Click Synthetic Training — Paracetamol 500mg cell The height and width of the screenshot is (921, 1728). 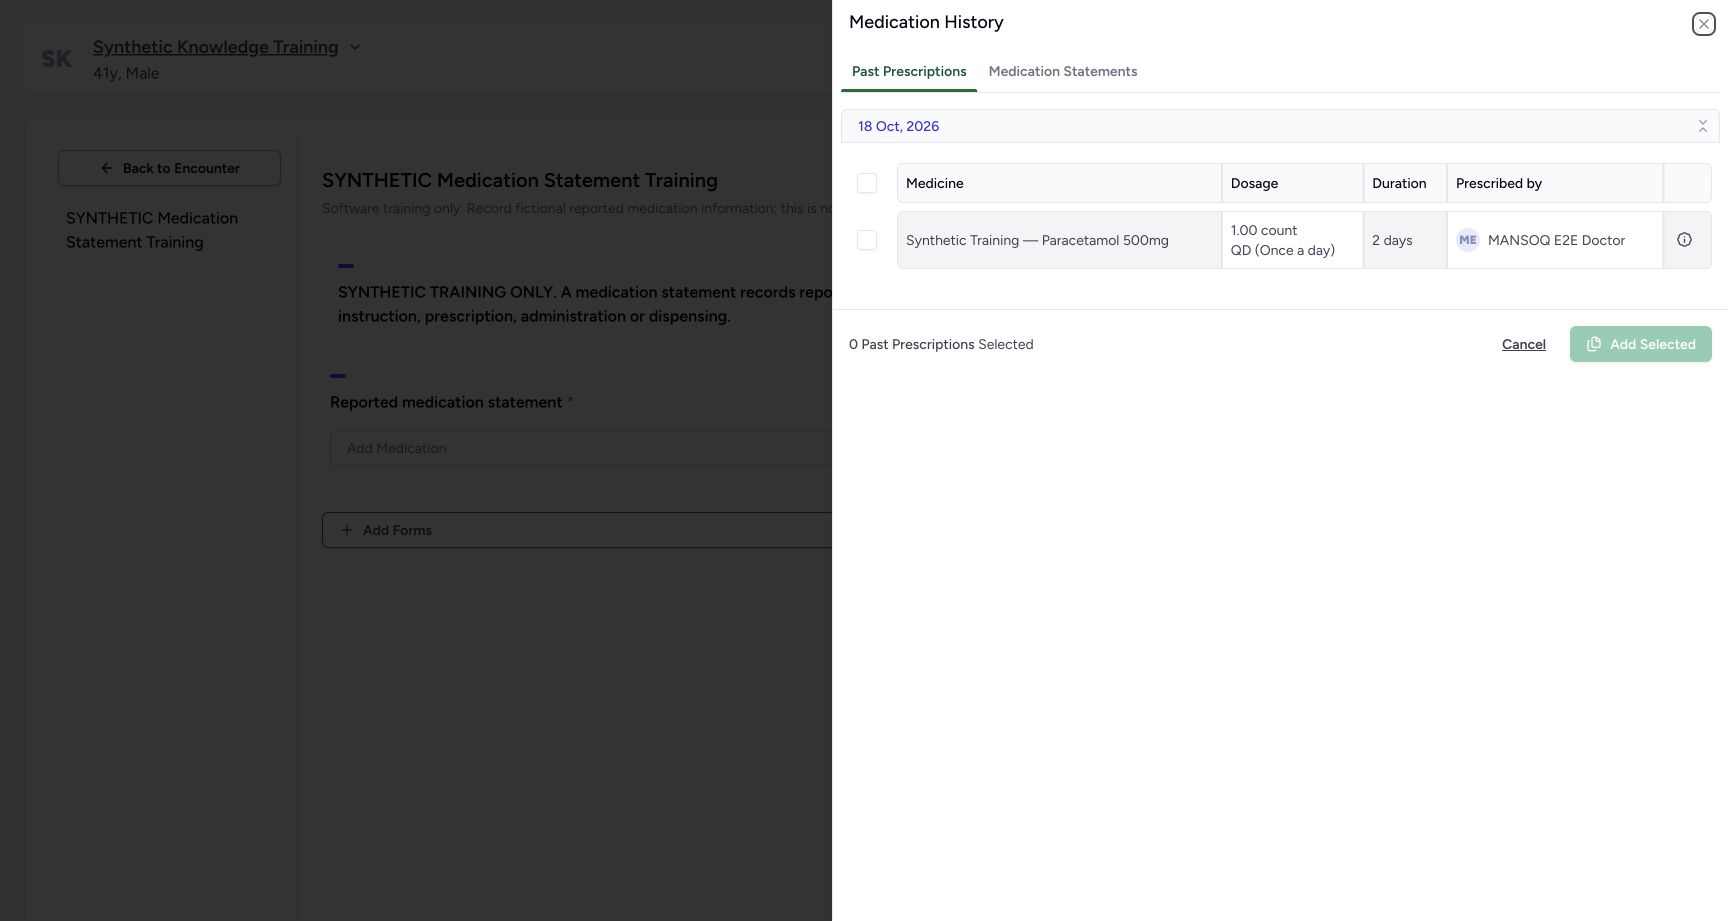click(x=1059, y=240)
